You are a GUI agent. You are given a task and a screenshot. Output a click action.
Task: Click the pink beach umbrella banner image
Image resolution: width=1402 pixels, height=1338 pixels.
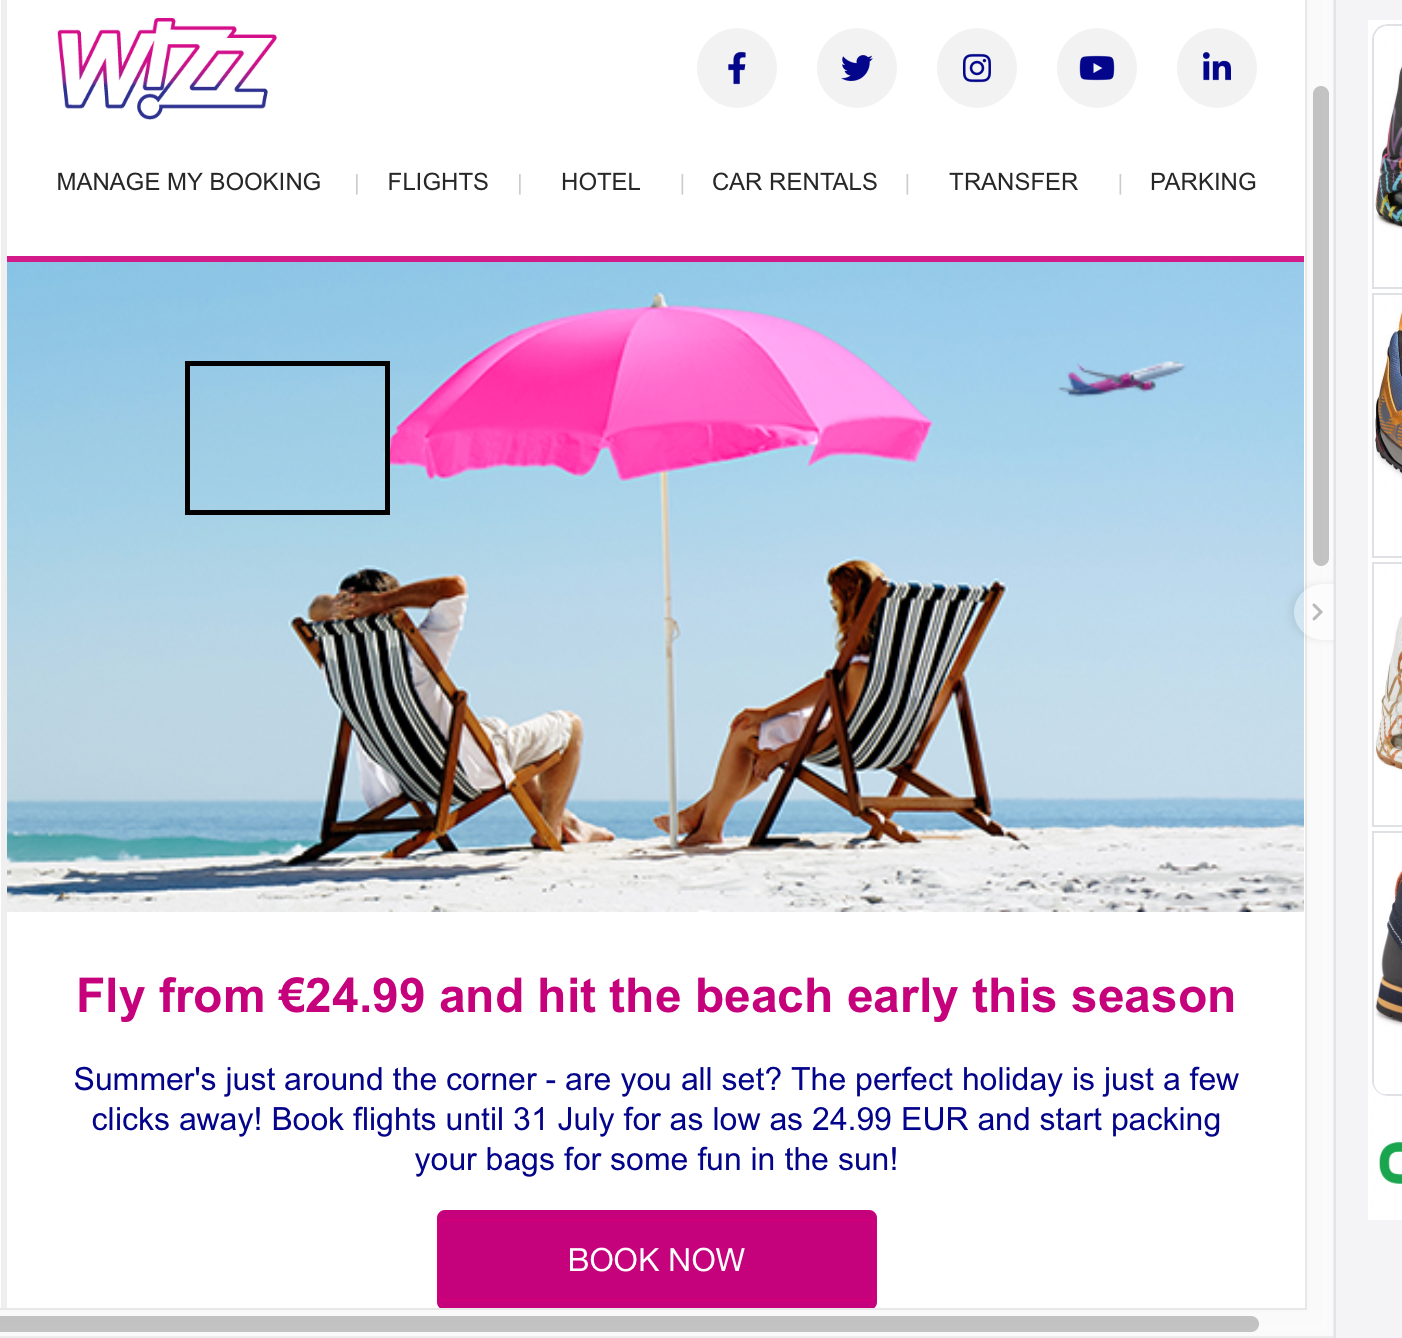(656, 586)
